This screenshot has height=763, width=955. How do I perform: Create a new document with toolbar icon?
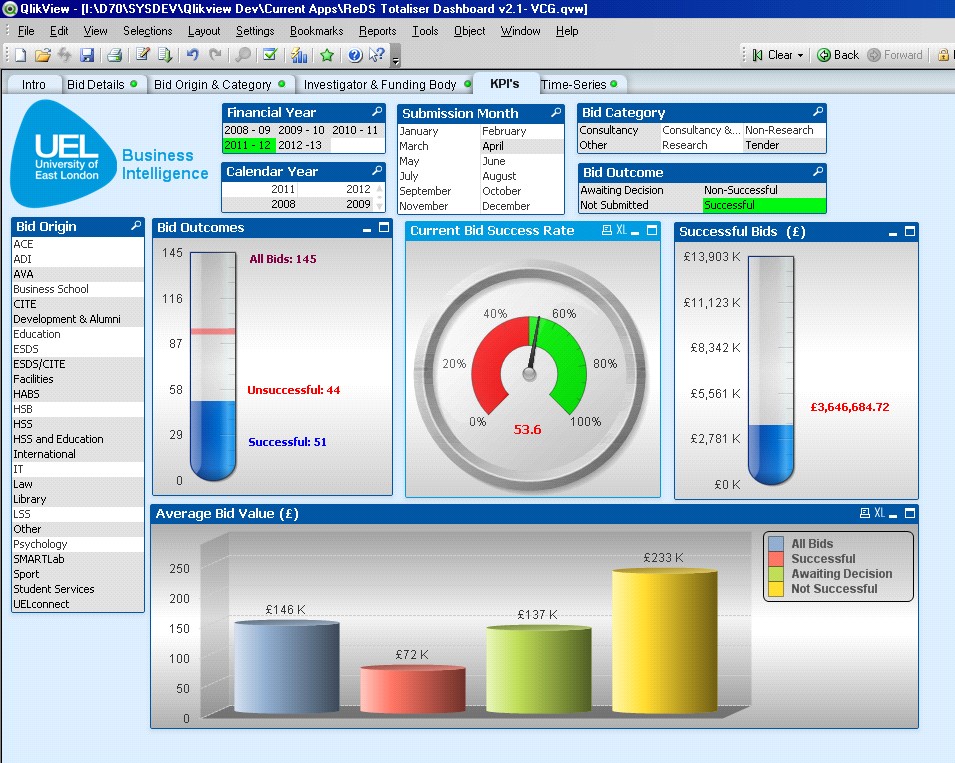tap(20, 55)
